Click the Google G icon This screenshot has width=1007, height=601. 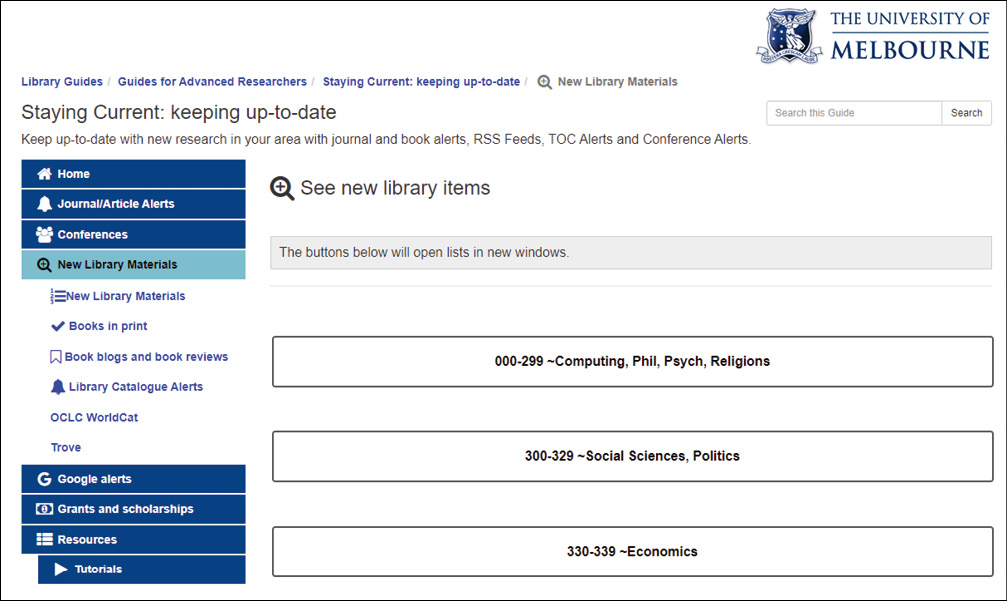pyautogui.click(x=44, y=479)
